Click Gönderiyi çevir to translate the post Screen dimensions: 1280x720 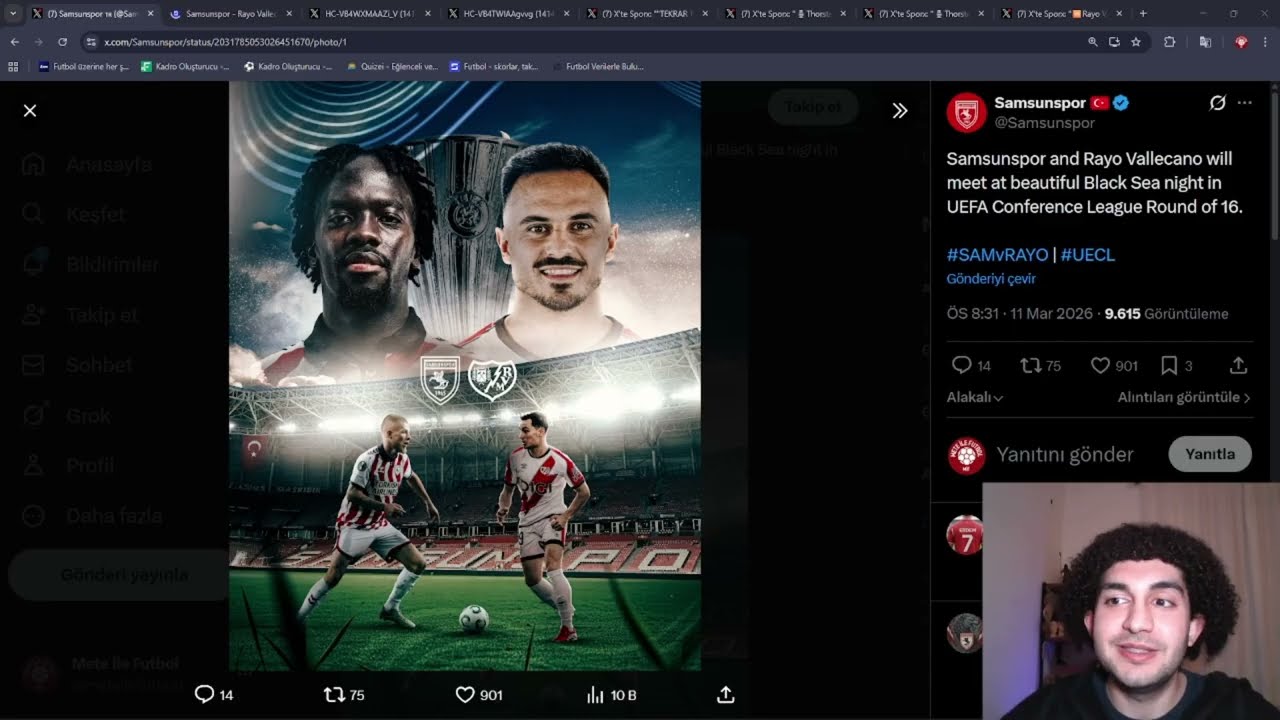point(991,279)
